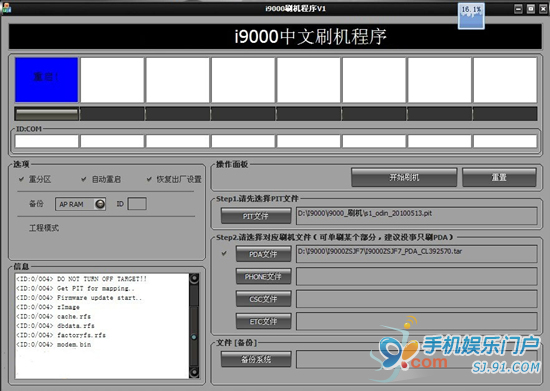Click the 'DO NOT TURN OFF TARGET!!' log line
The image size is (550, 391).
tap(82, 279)
